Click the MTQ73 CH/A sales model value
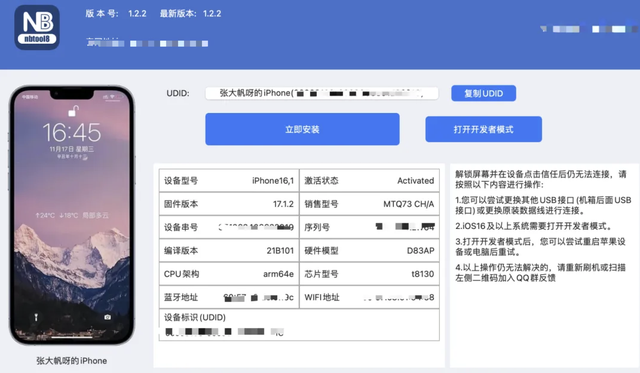The image size is (640, 373). pos(409,204)
